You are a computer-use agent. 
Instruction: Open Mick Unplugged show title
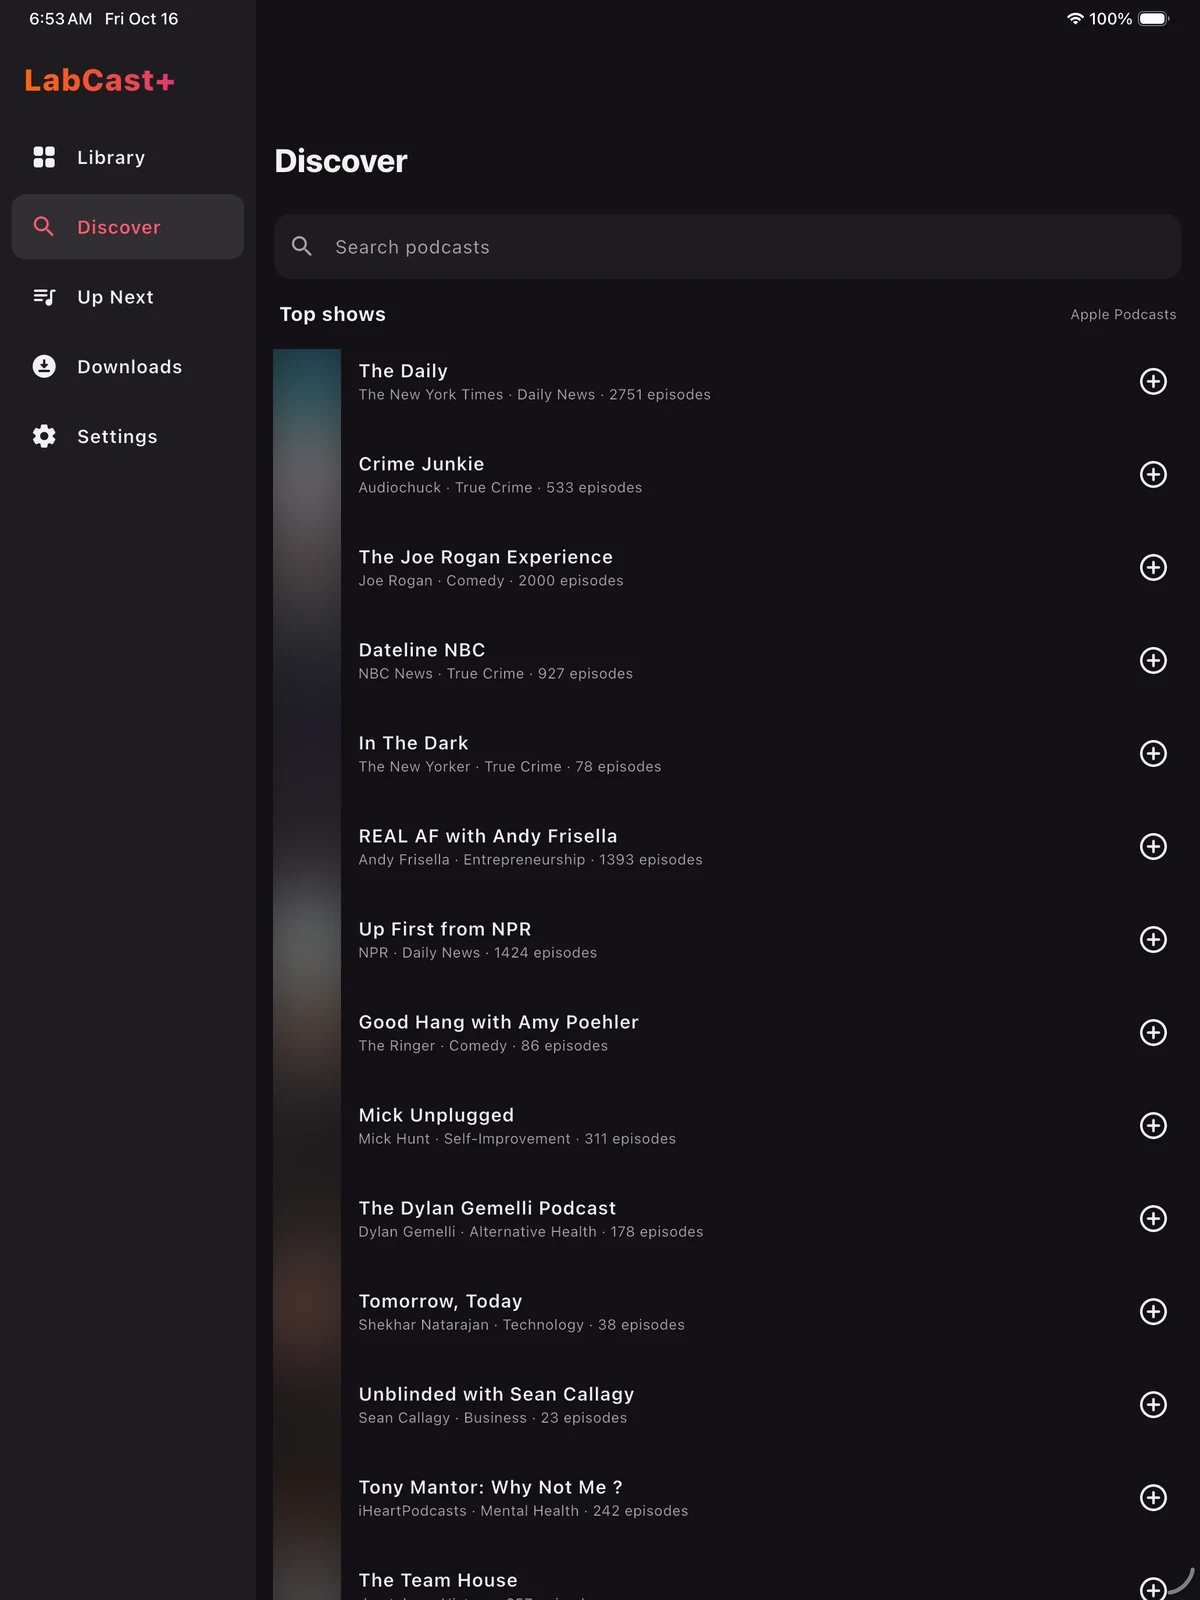[436, 1115]
